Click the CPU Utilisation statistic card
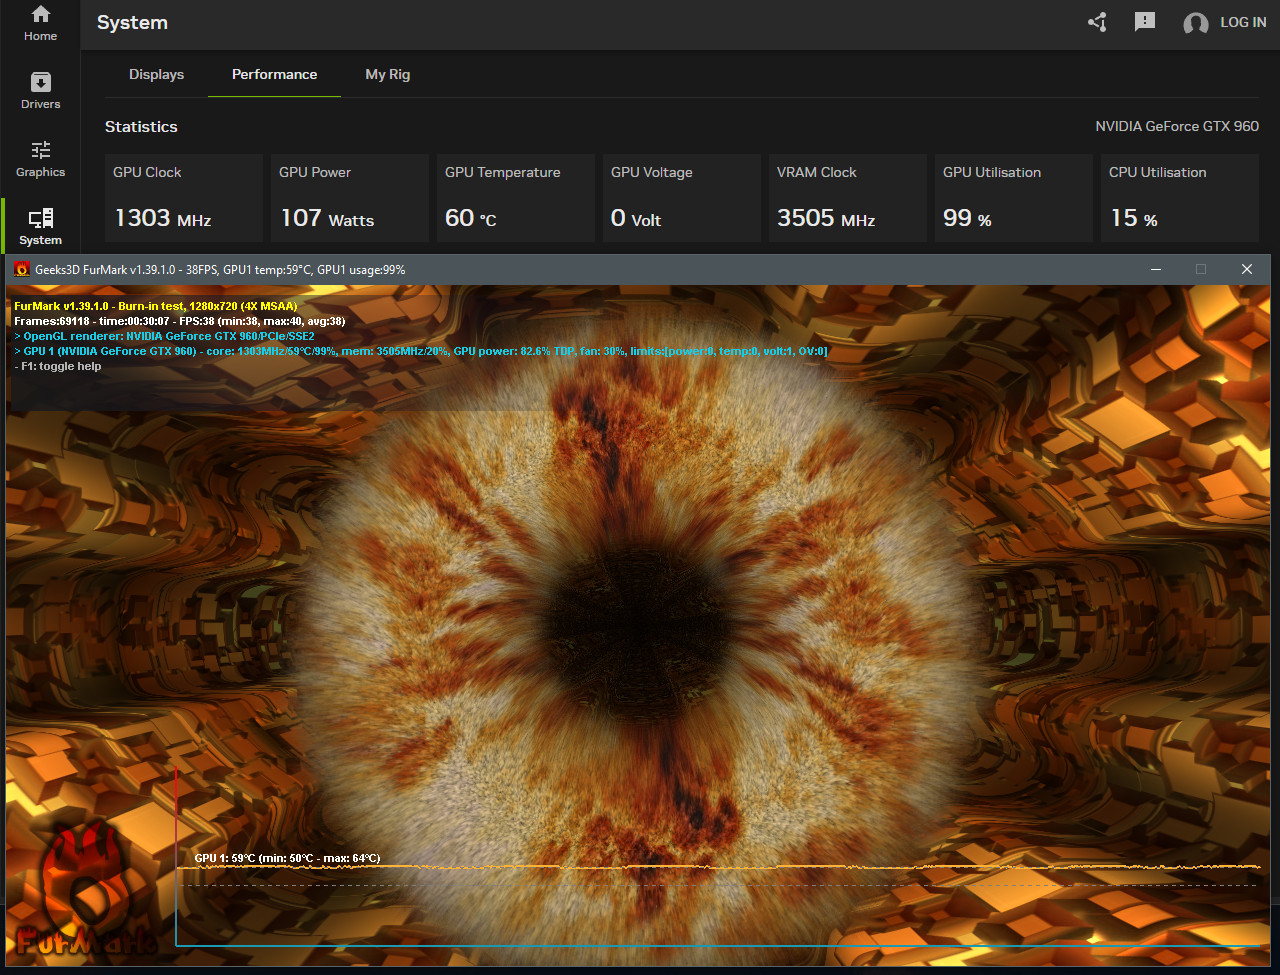This screenshot has height=975, width=1280. 1180,198
